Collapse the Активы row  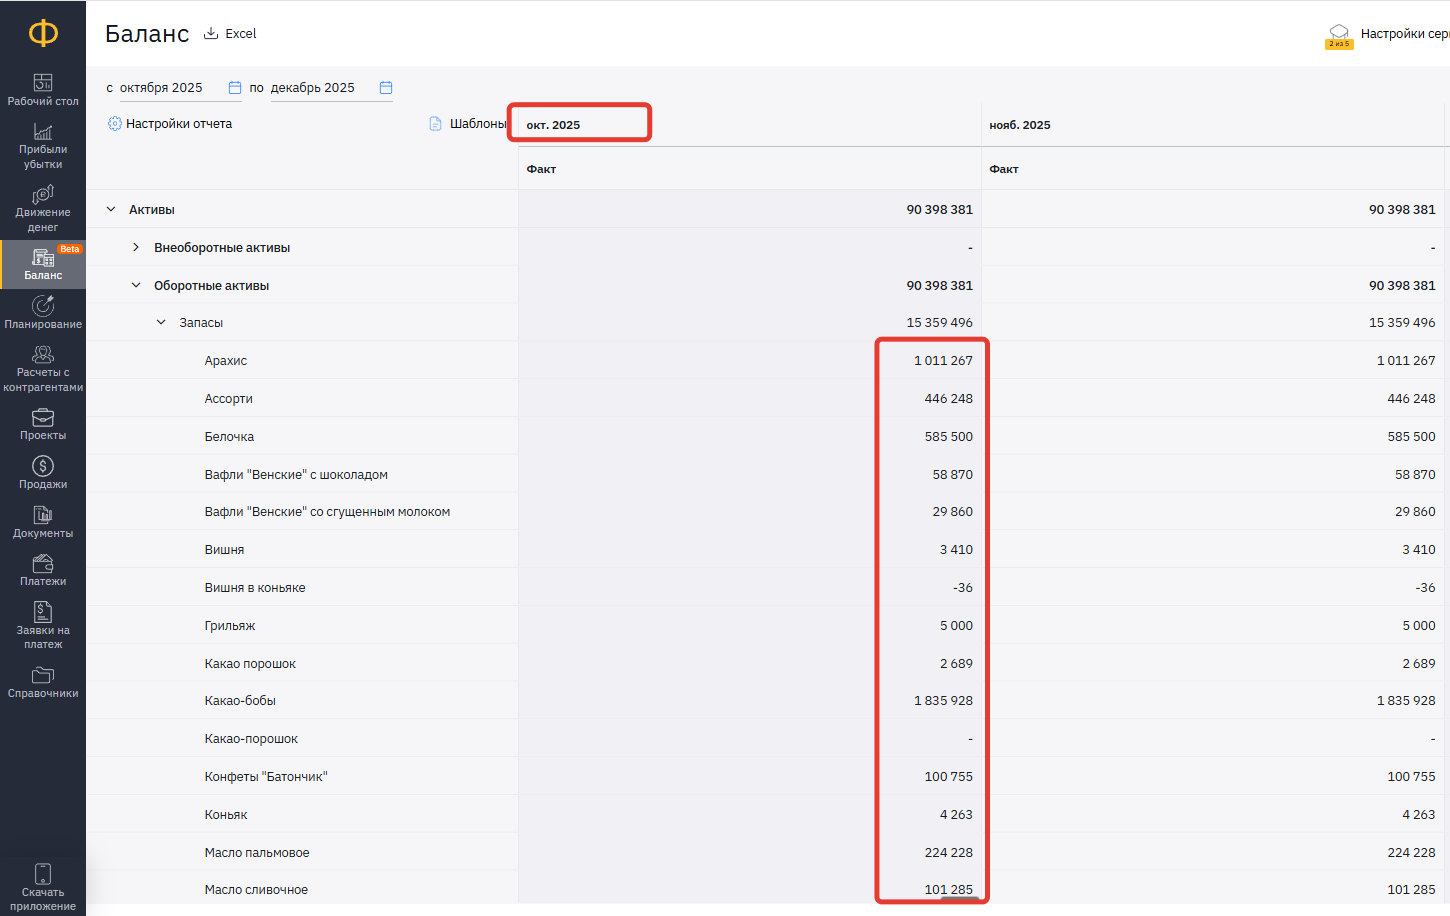click(x=111, y=210)
